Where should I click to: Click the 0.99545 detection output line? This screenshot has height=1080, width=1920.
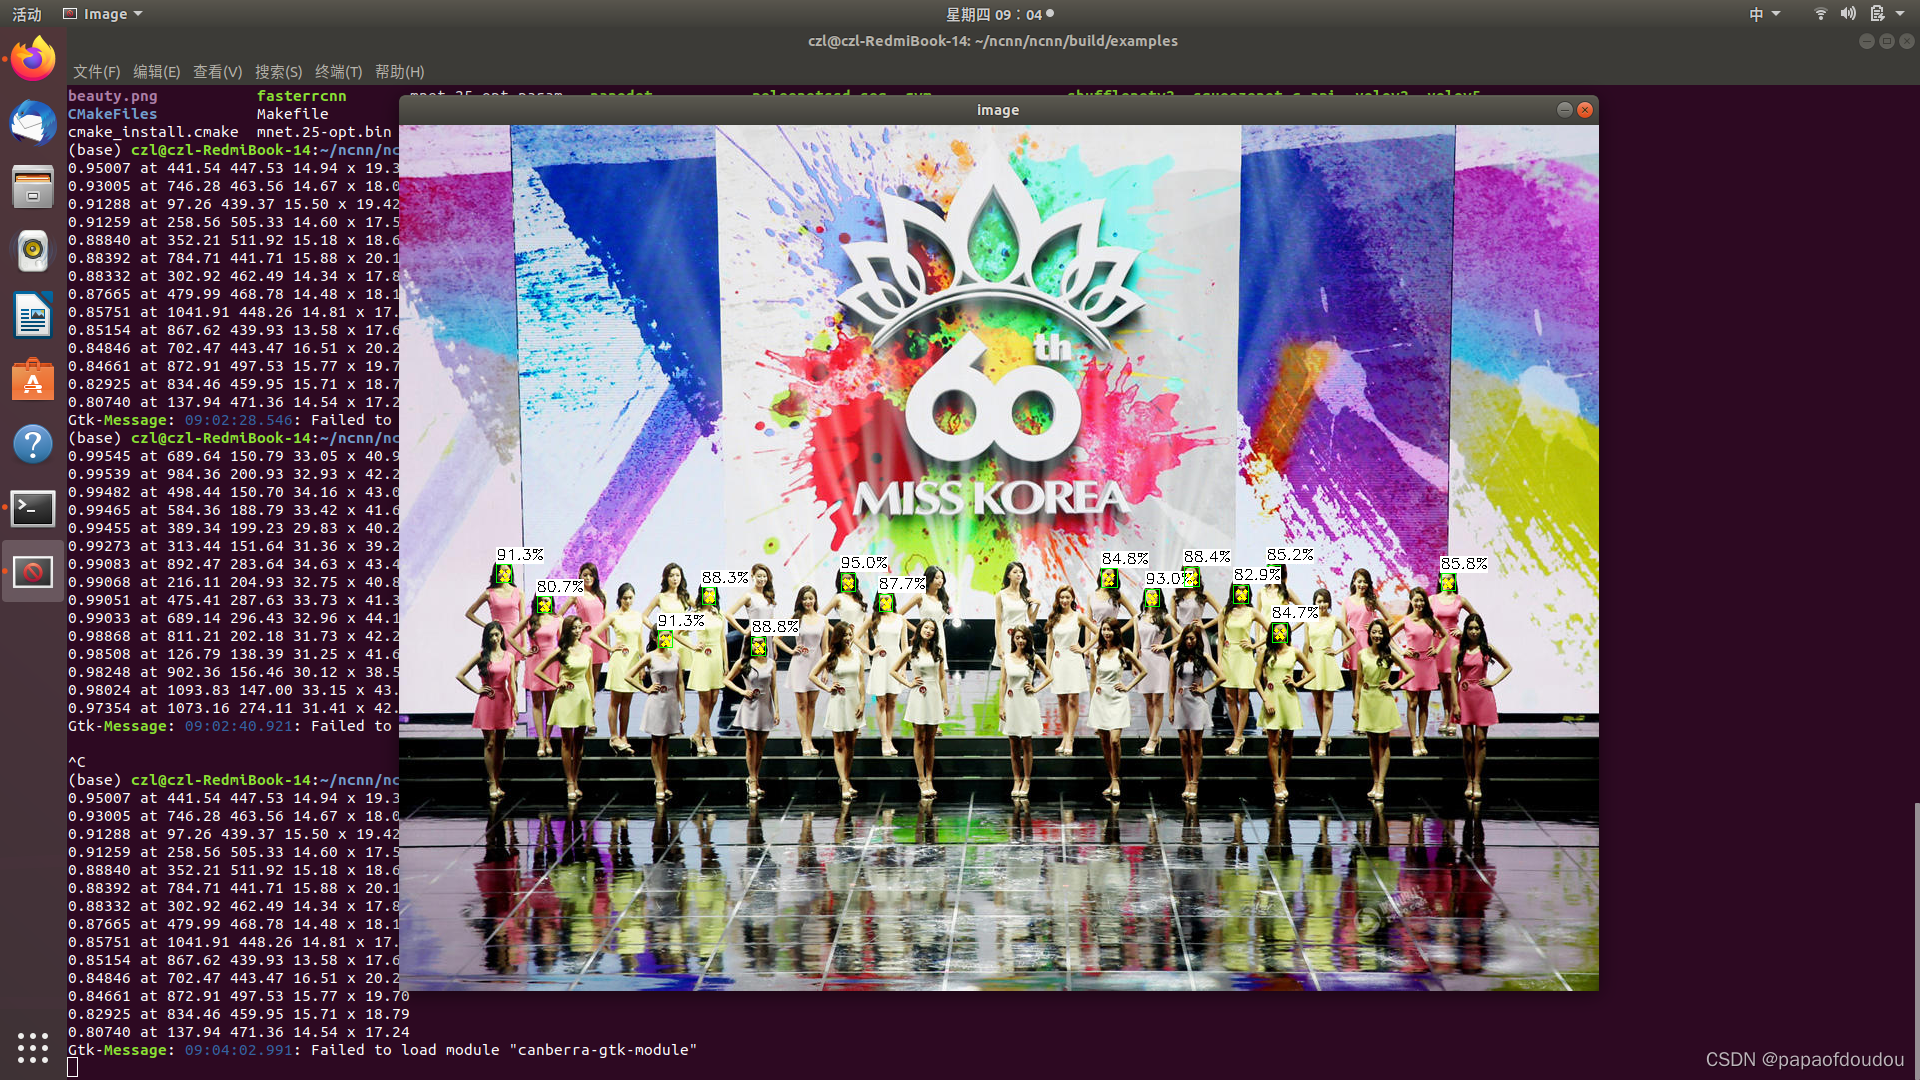233,456
